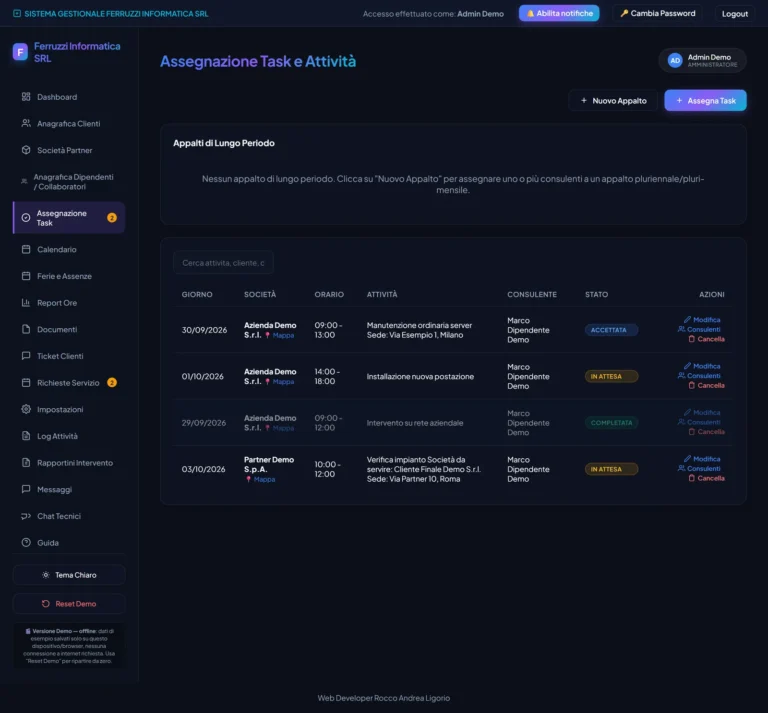Image resolution: width=768 pixels, height=713 pixels.
Task: Click the COMPLETATA status badge
Action: [x=611, y=423]
